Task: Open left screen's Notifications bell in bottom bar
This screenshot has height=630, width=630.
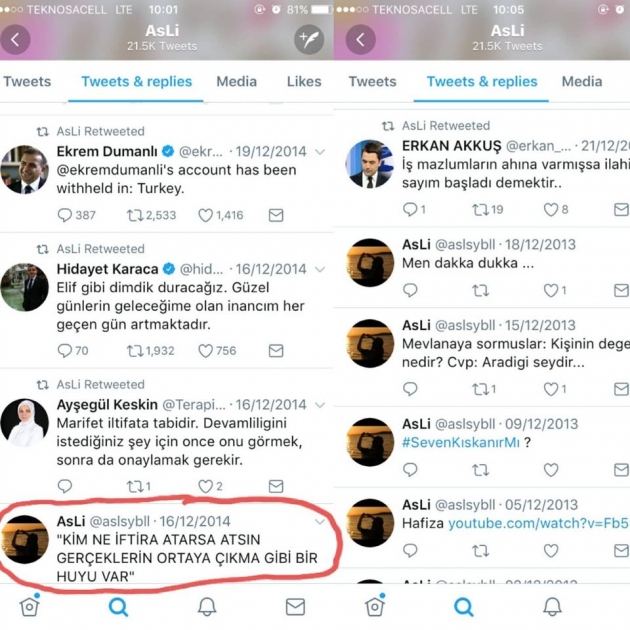Action: tap(207, 607)
